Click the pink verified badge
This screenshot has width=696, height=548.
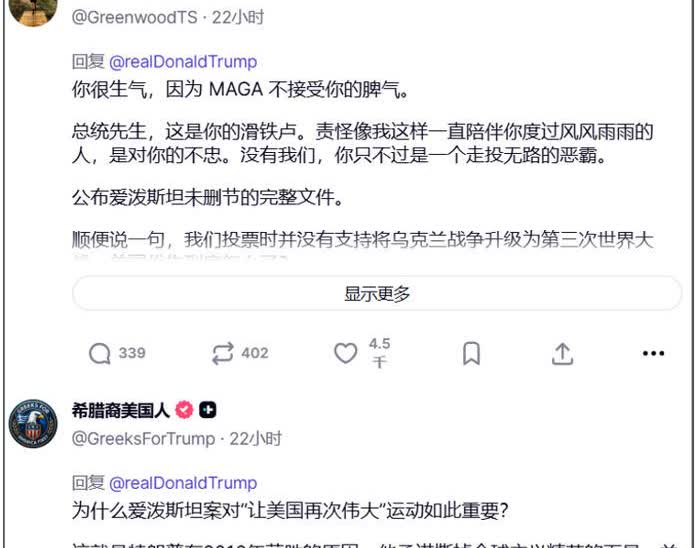[184, 410]
